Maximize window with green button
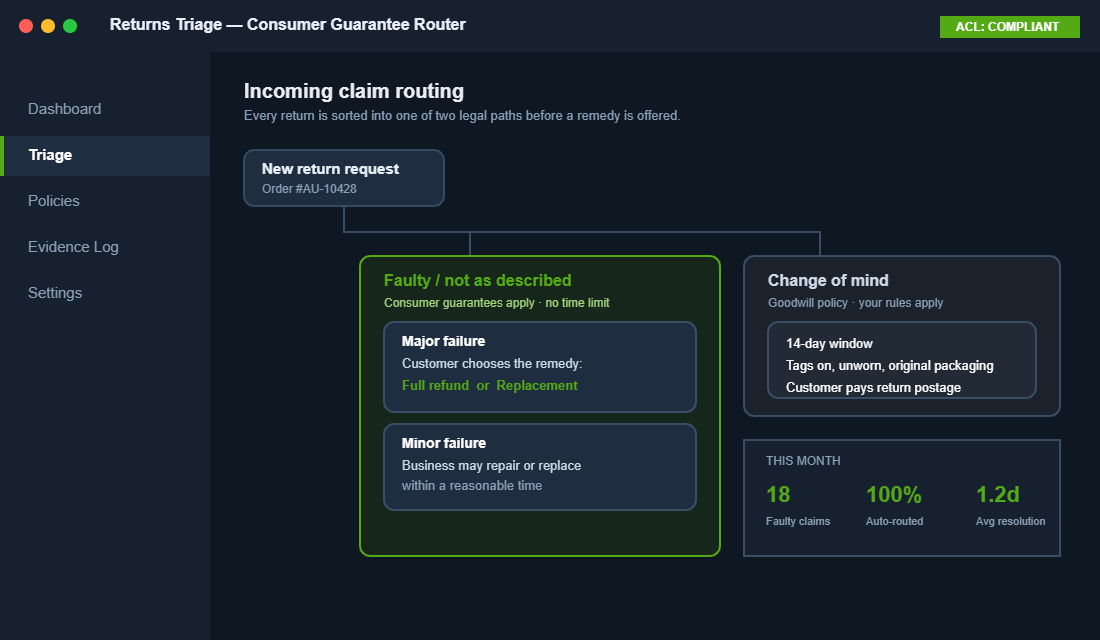1100x640 pixels. [x=70, y=26]
